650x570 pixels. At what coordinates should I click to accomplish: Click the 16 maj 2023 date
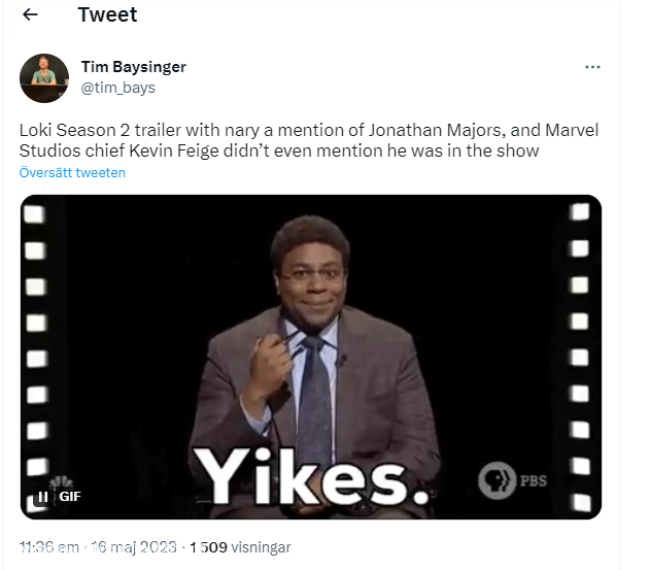coord(134,547)
